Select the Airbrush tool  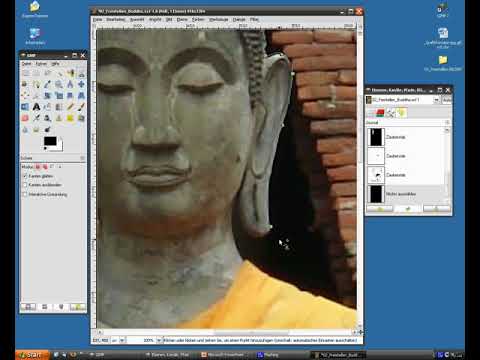coord(36,118)
